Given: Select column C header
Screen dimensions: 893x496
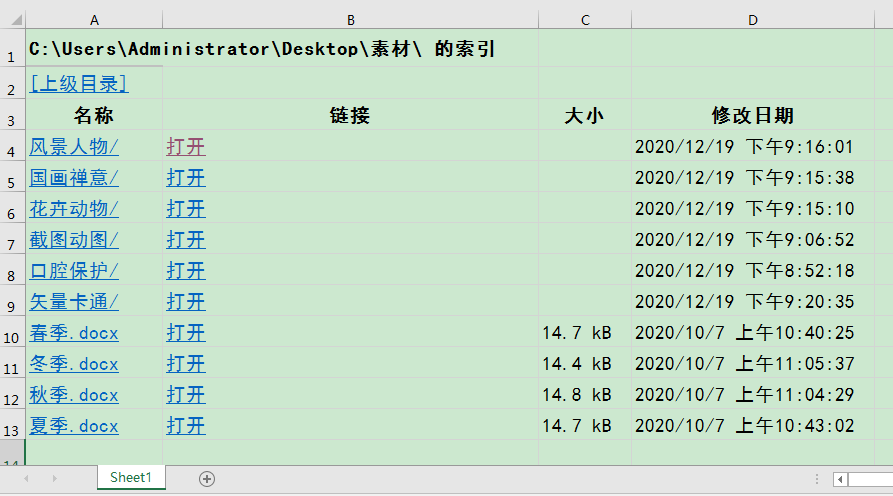Looking at the screenshot, I should [x=585, y=21].
